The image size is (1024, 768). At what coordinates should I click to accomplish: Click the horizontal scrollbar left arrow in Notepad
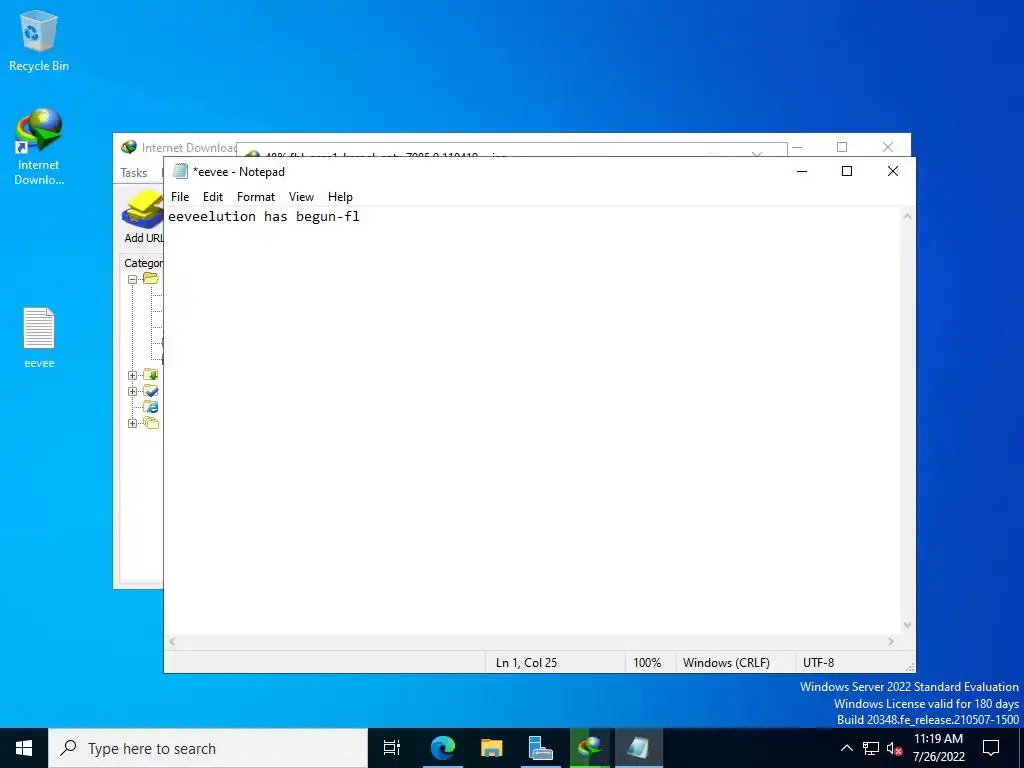click(172, 641)
